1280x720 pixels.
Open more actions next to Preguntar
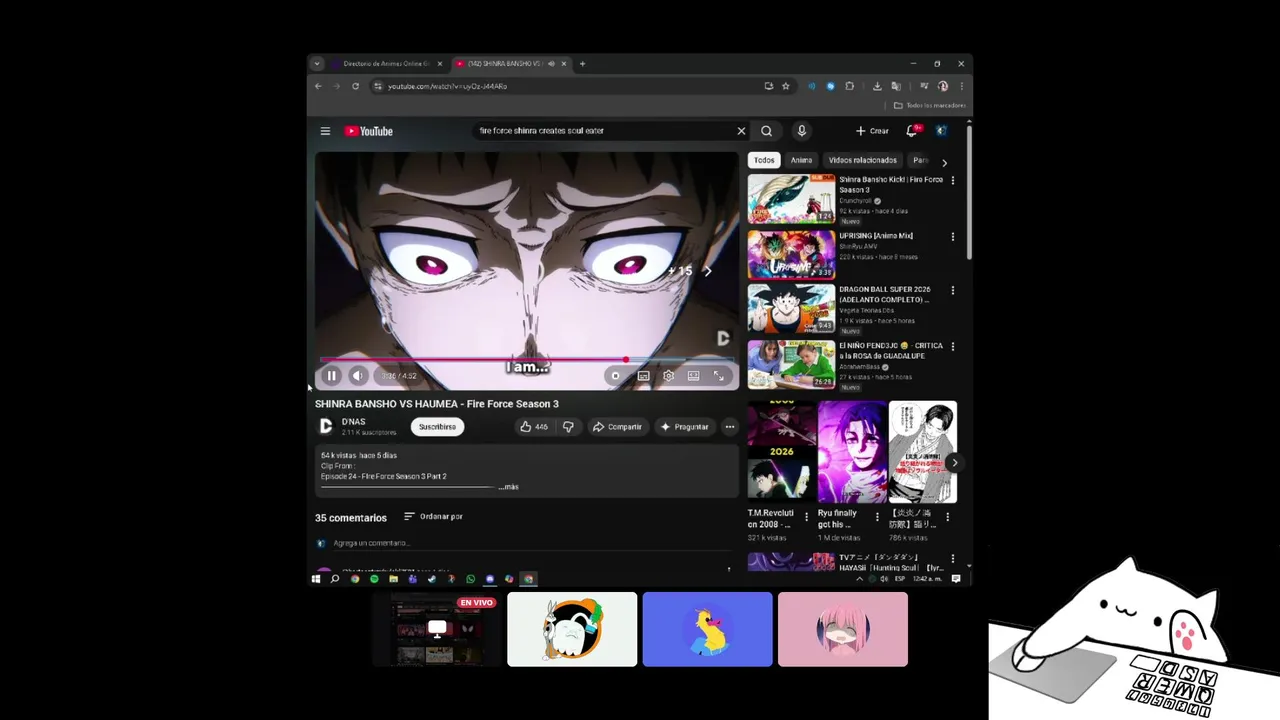pos(730,427)
